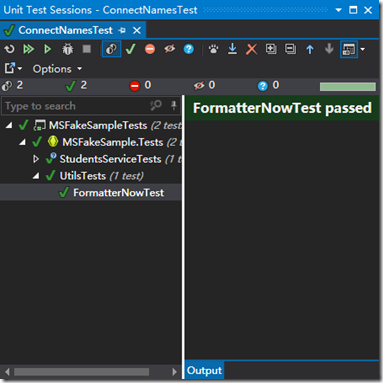Collapse UtilsTests tree node
Image resolution: width=383 pixels, height=383 pixels.
pyautogui.click(x=36, y=176)
